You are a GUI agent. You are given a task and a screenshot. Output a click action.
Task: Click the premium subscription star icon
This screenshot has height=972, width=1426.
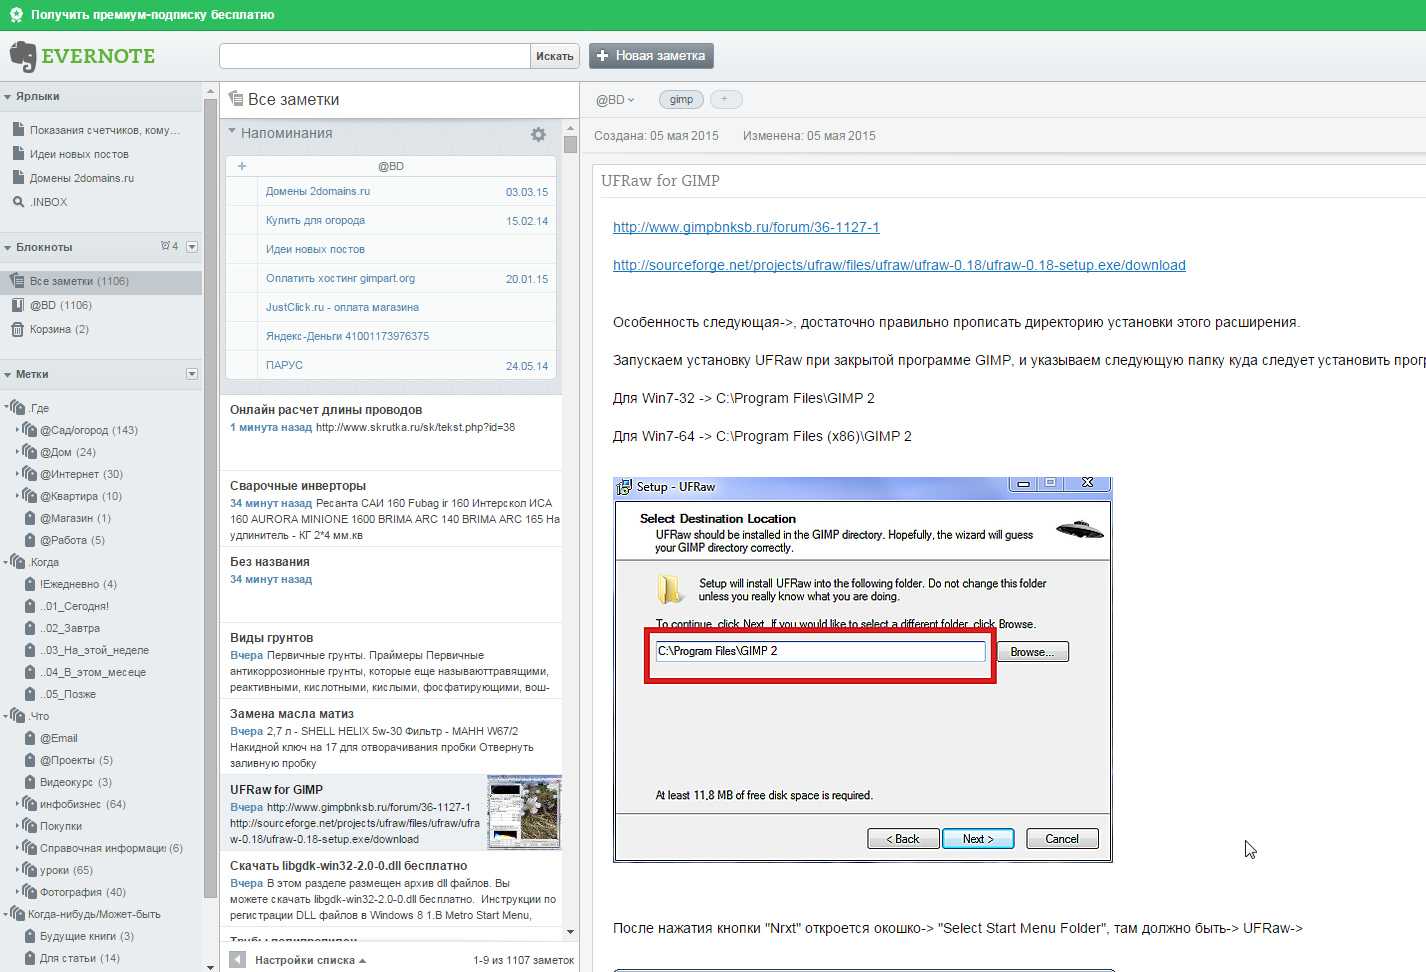(x=16, y=15)
